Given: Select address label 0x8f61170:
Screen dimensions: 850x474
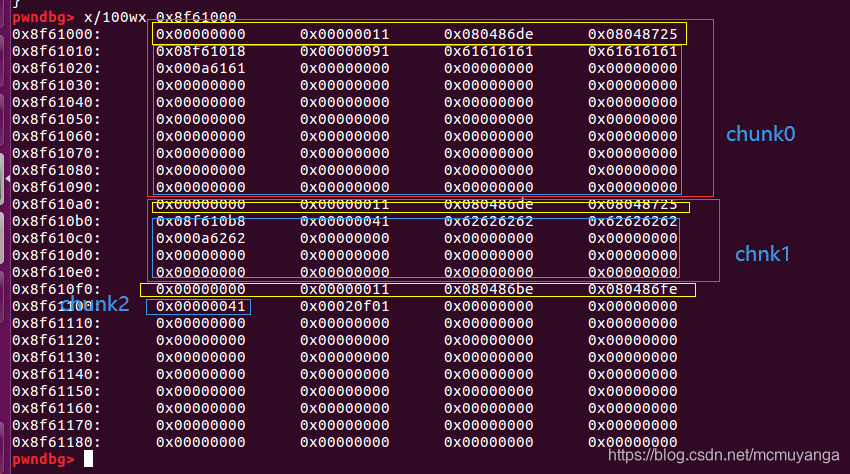Looking at the screenshot, I should (56, 425).
